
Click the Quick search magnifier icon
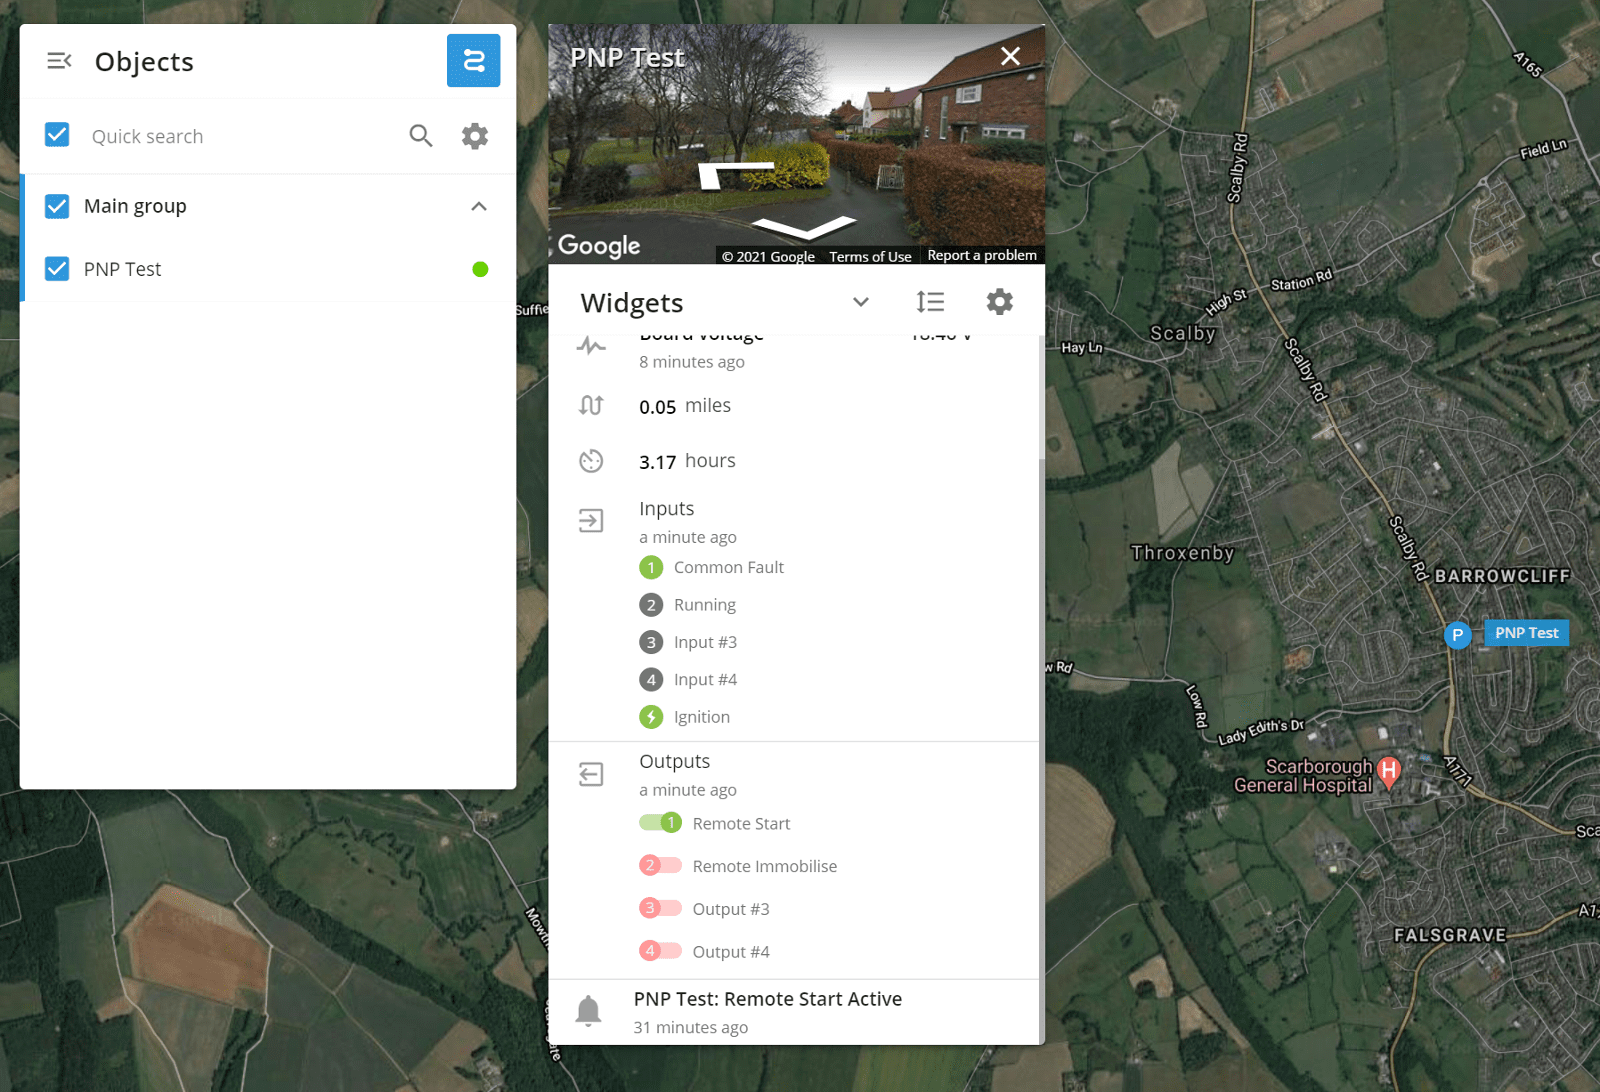(x=421, y=136)
